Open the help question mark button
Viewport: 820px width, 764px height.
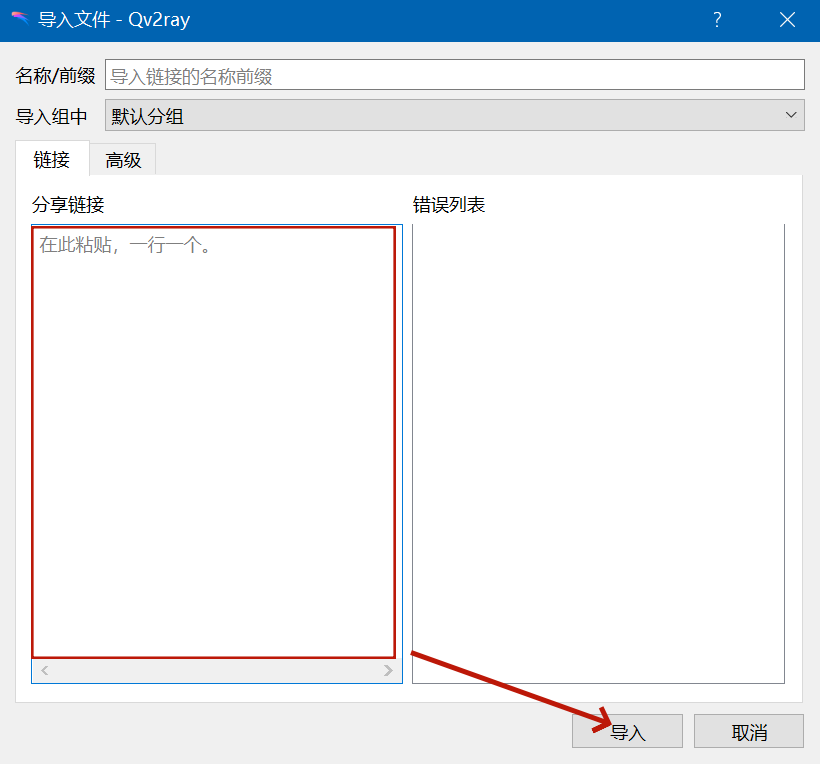coord(717,20)
